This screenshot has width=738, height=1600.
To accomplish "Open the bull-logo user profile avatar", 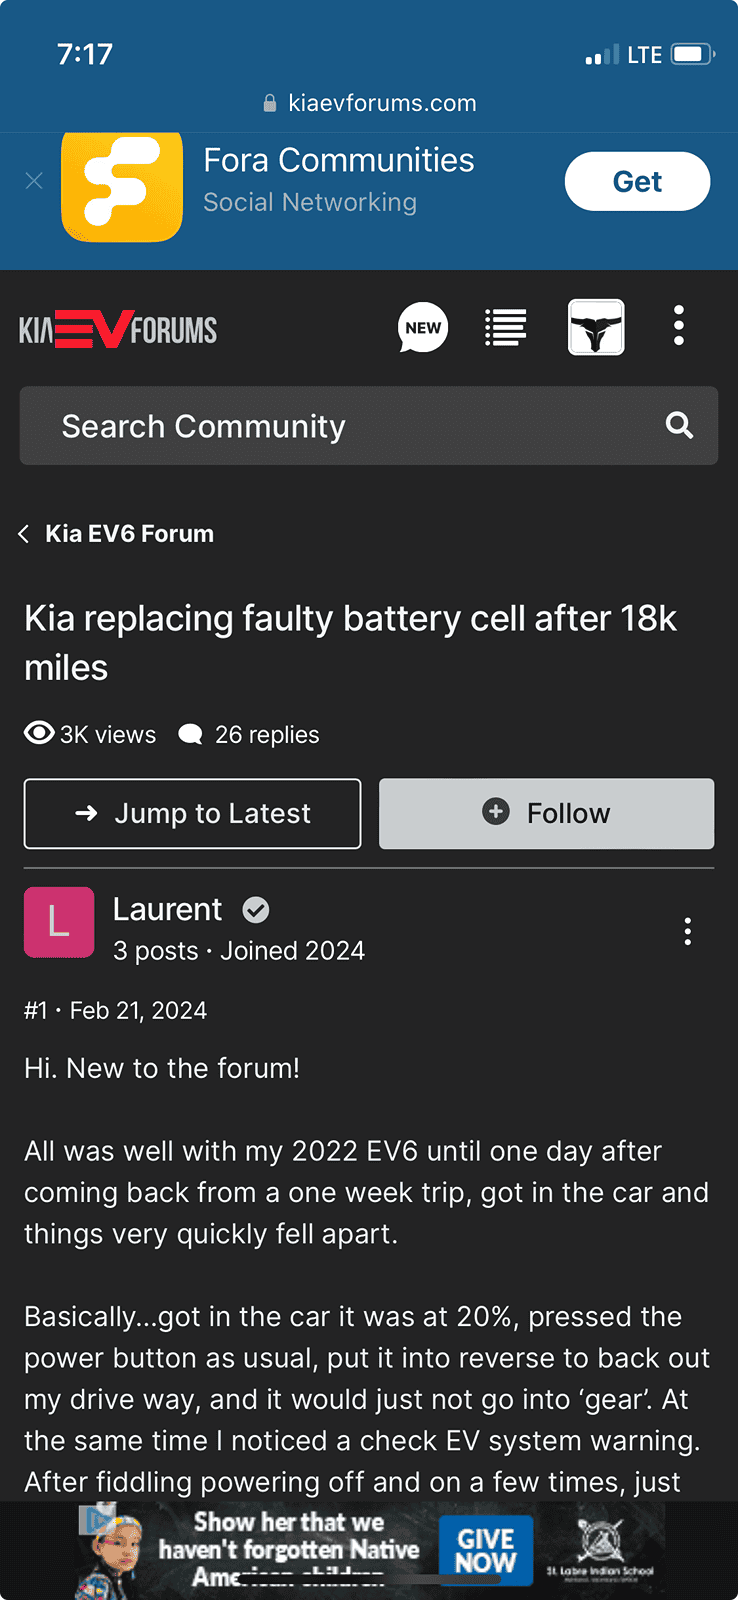I will (596, 327).
